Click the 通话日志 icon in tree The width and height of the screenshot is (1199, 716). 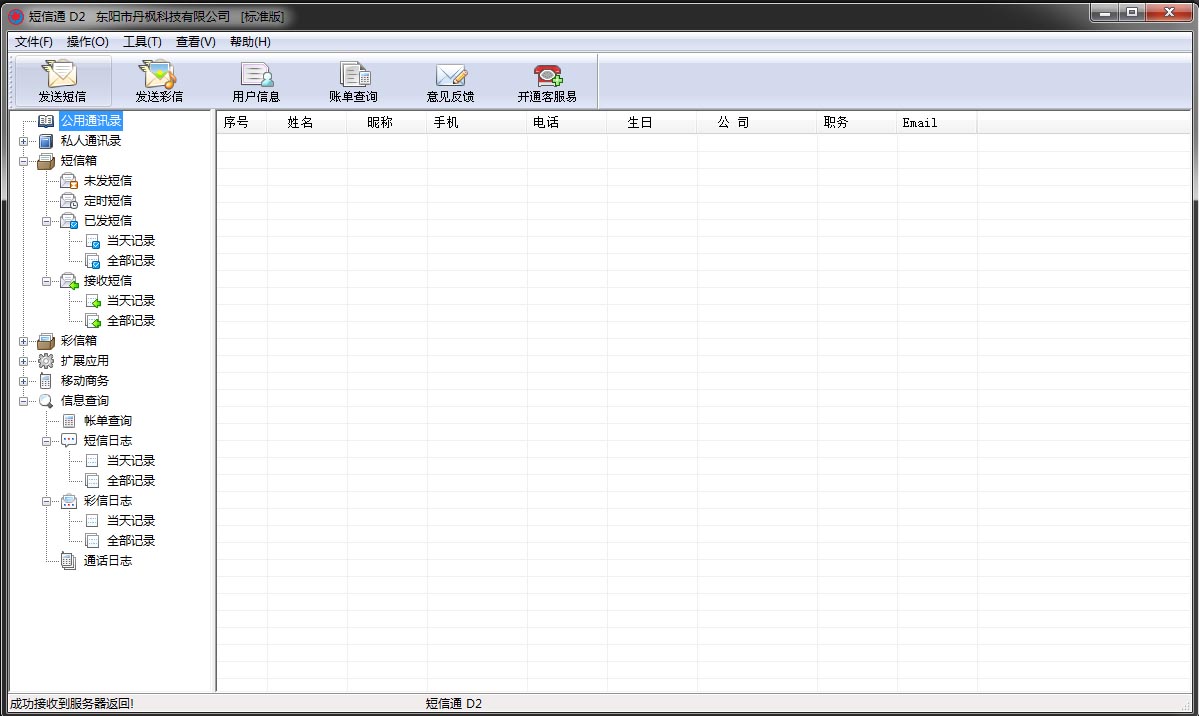68,561
